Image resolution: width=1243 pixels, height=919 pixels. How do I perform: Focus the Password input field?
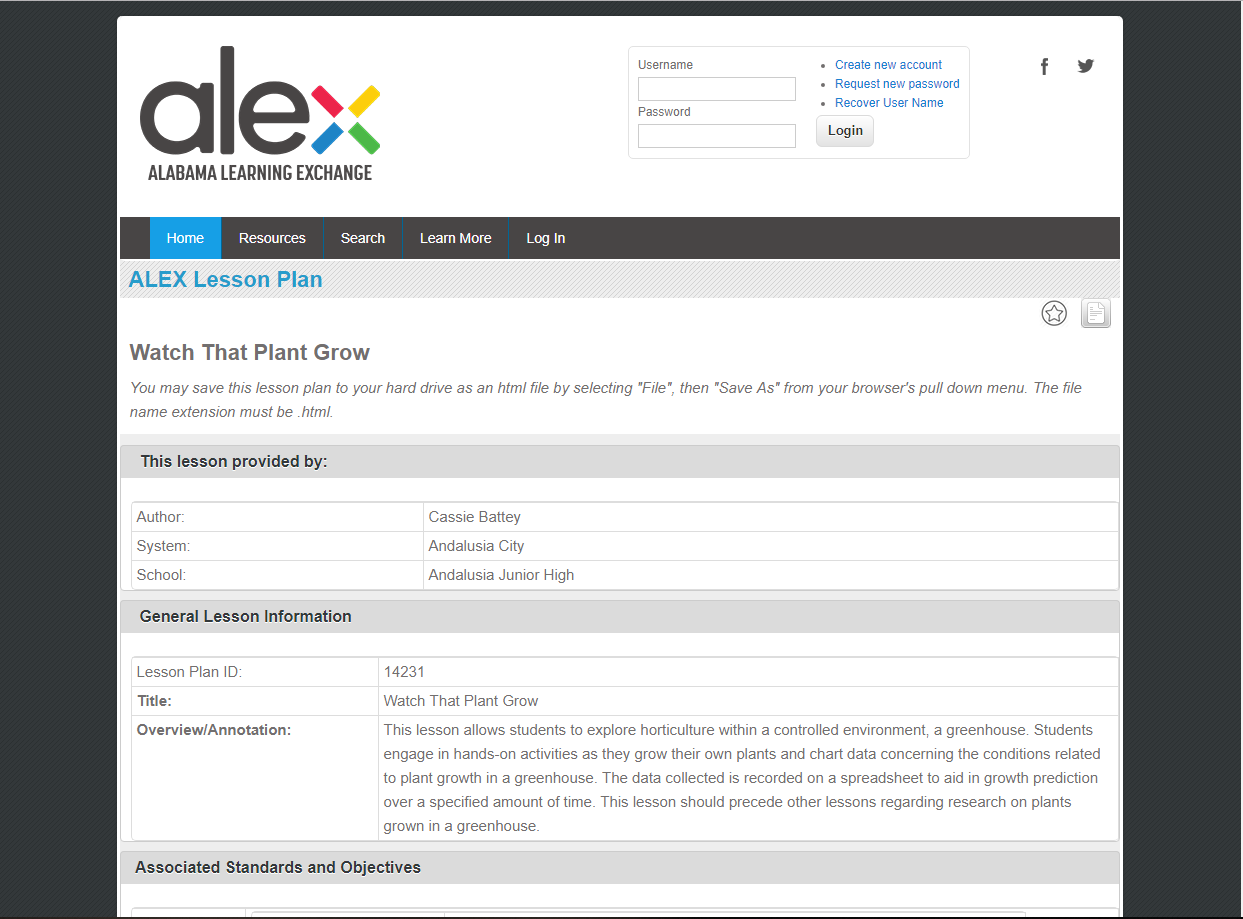point(716,136)
